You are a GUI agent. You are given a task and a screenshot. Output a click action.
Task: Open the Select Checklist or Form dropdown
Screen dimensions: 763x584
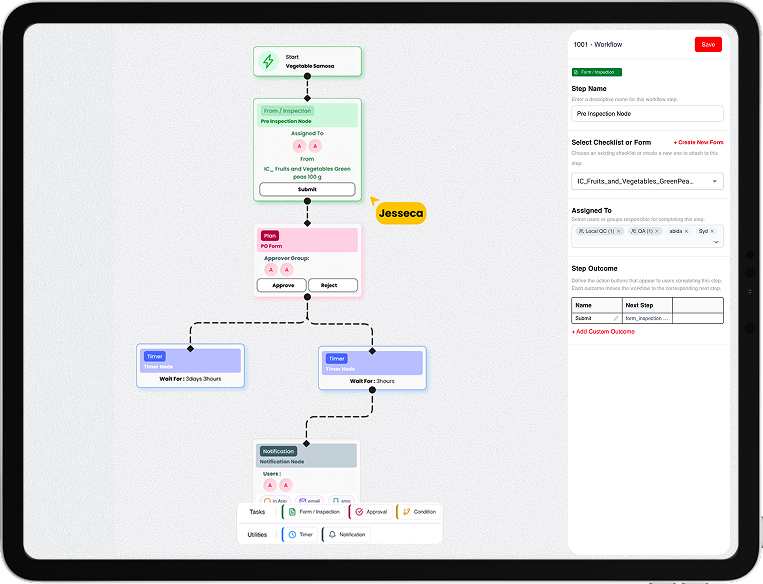(x=647, y=181)
